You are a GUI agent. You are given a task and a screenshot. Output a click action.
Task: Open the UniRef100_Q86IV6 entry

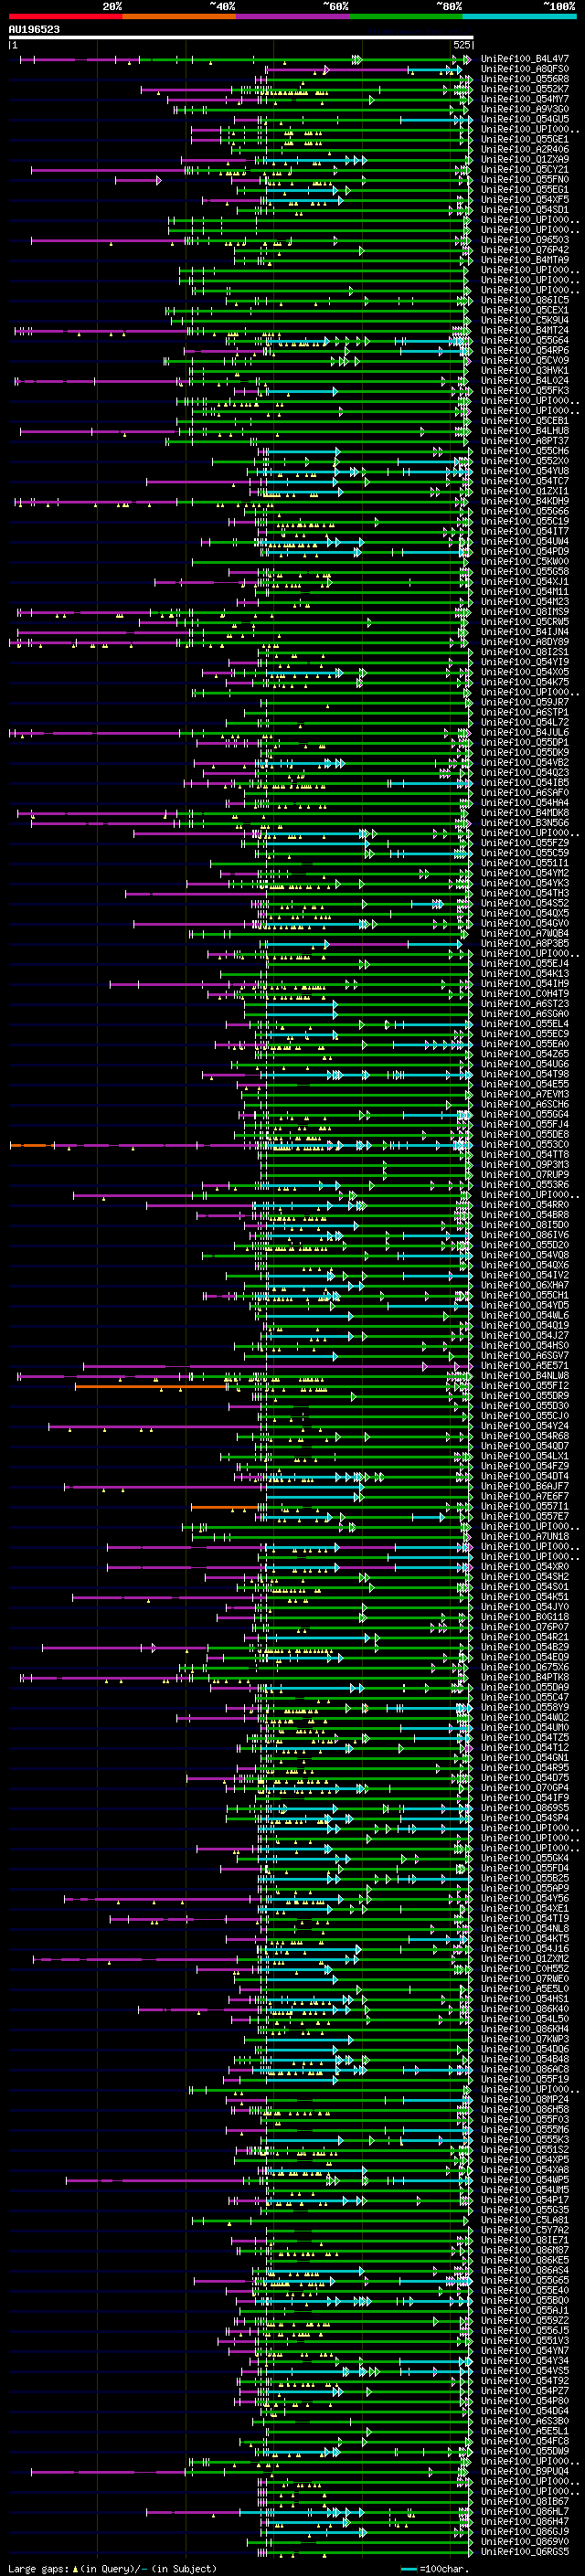[x=525, y=1235]
